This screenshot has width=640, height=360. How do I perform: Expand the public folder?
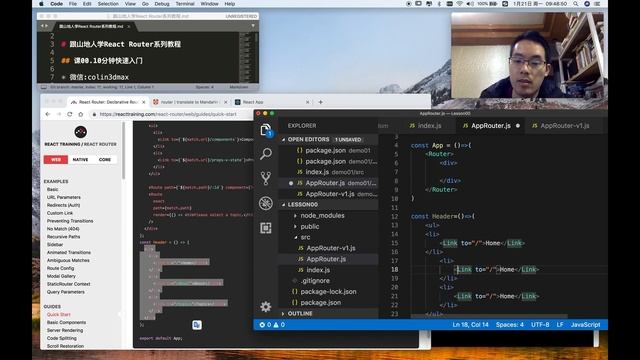pyautogui.click(x=310, y=227)
